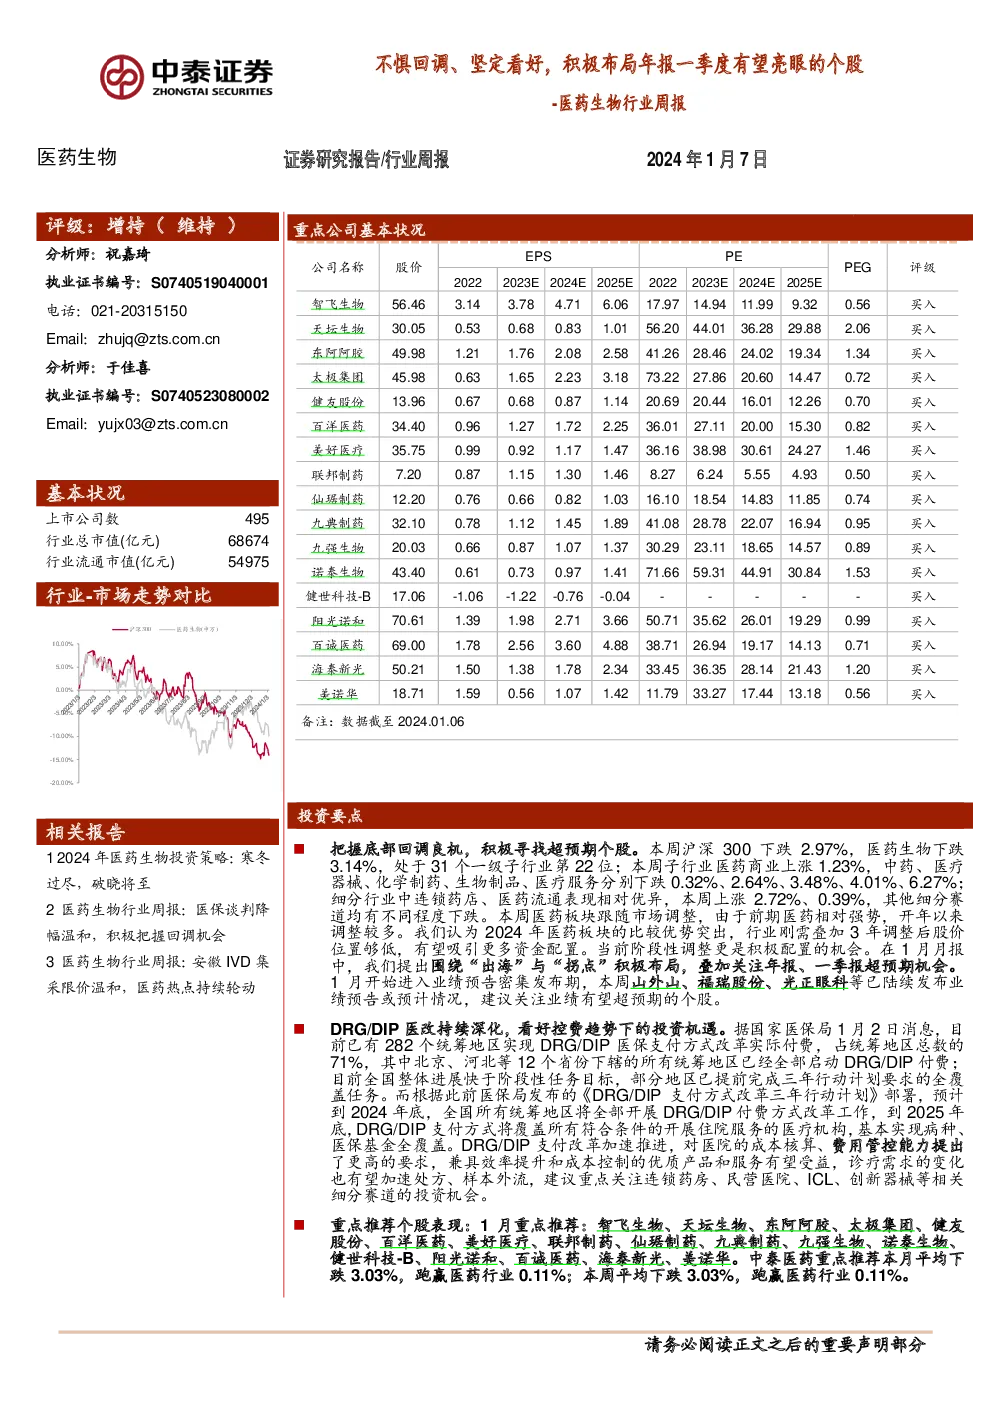Click the Zhongtai Securities logo
Viewport: 992px width, 1403px height.
point(186,77)
